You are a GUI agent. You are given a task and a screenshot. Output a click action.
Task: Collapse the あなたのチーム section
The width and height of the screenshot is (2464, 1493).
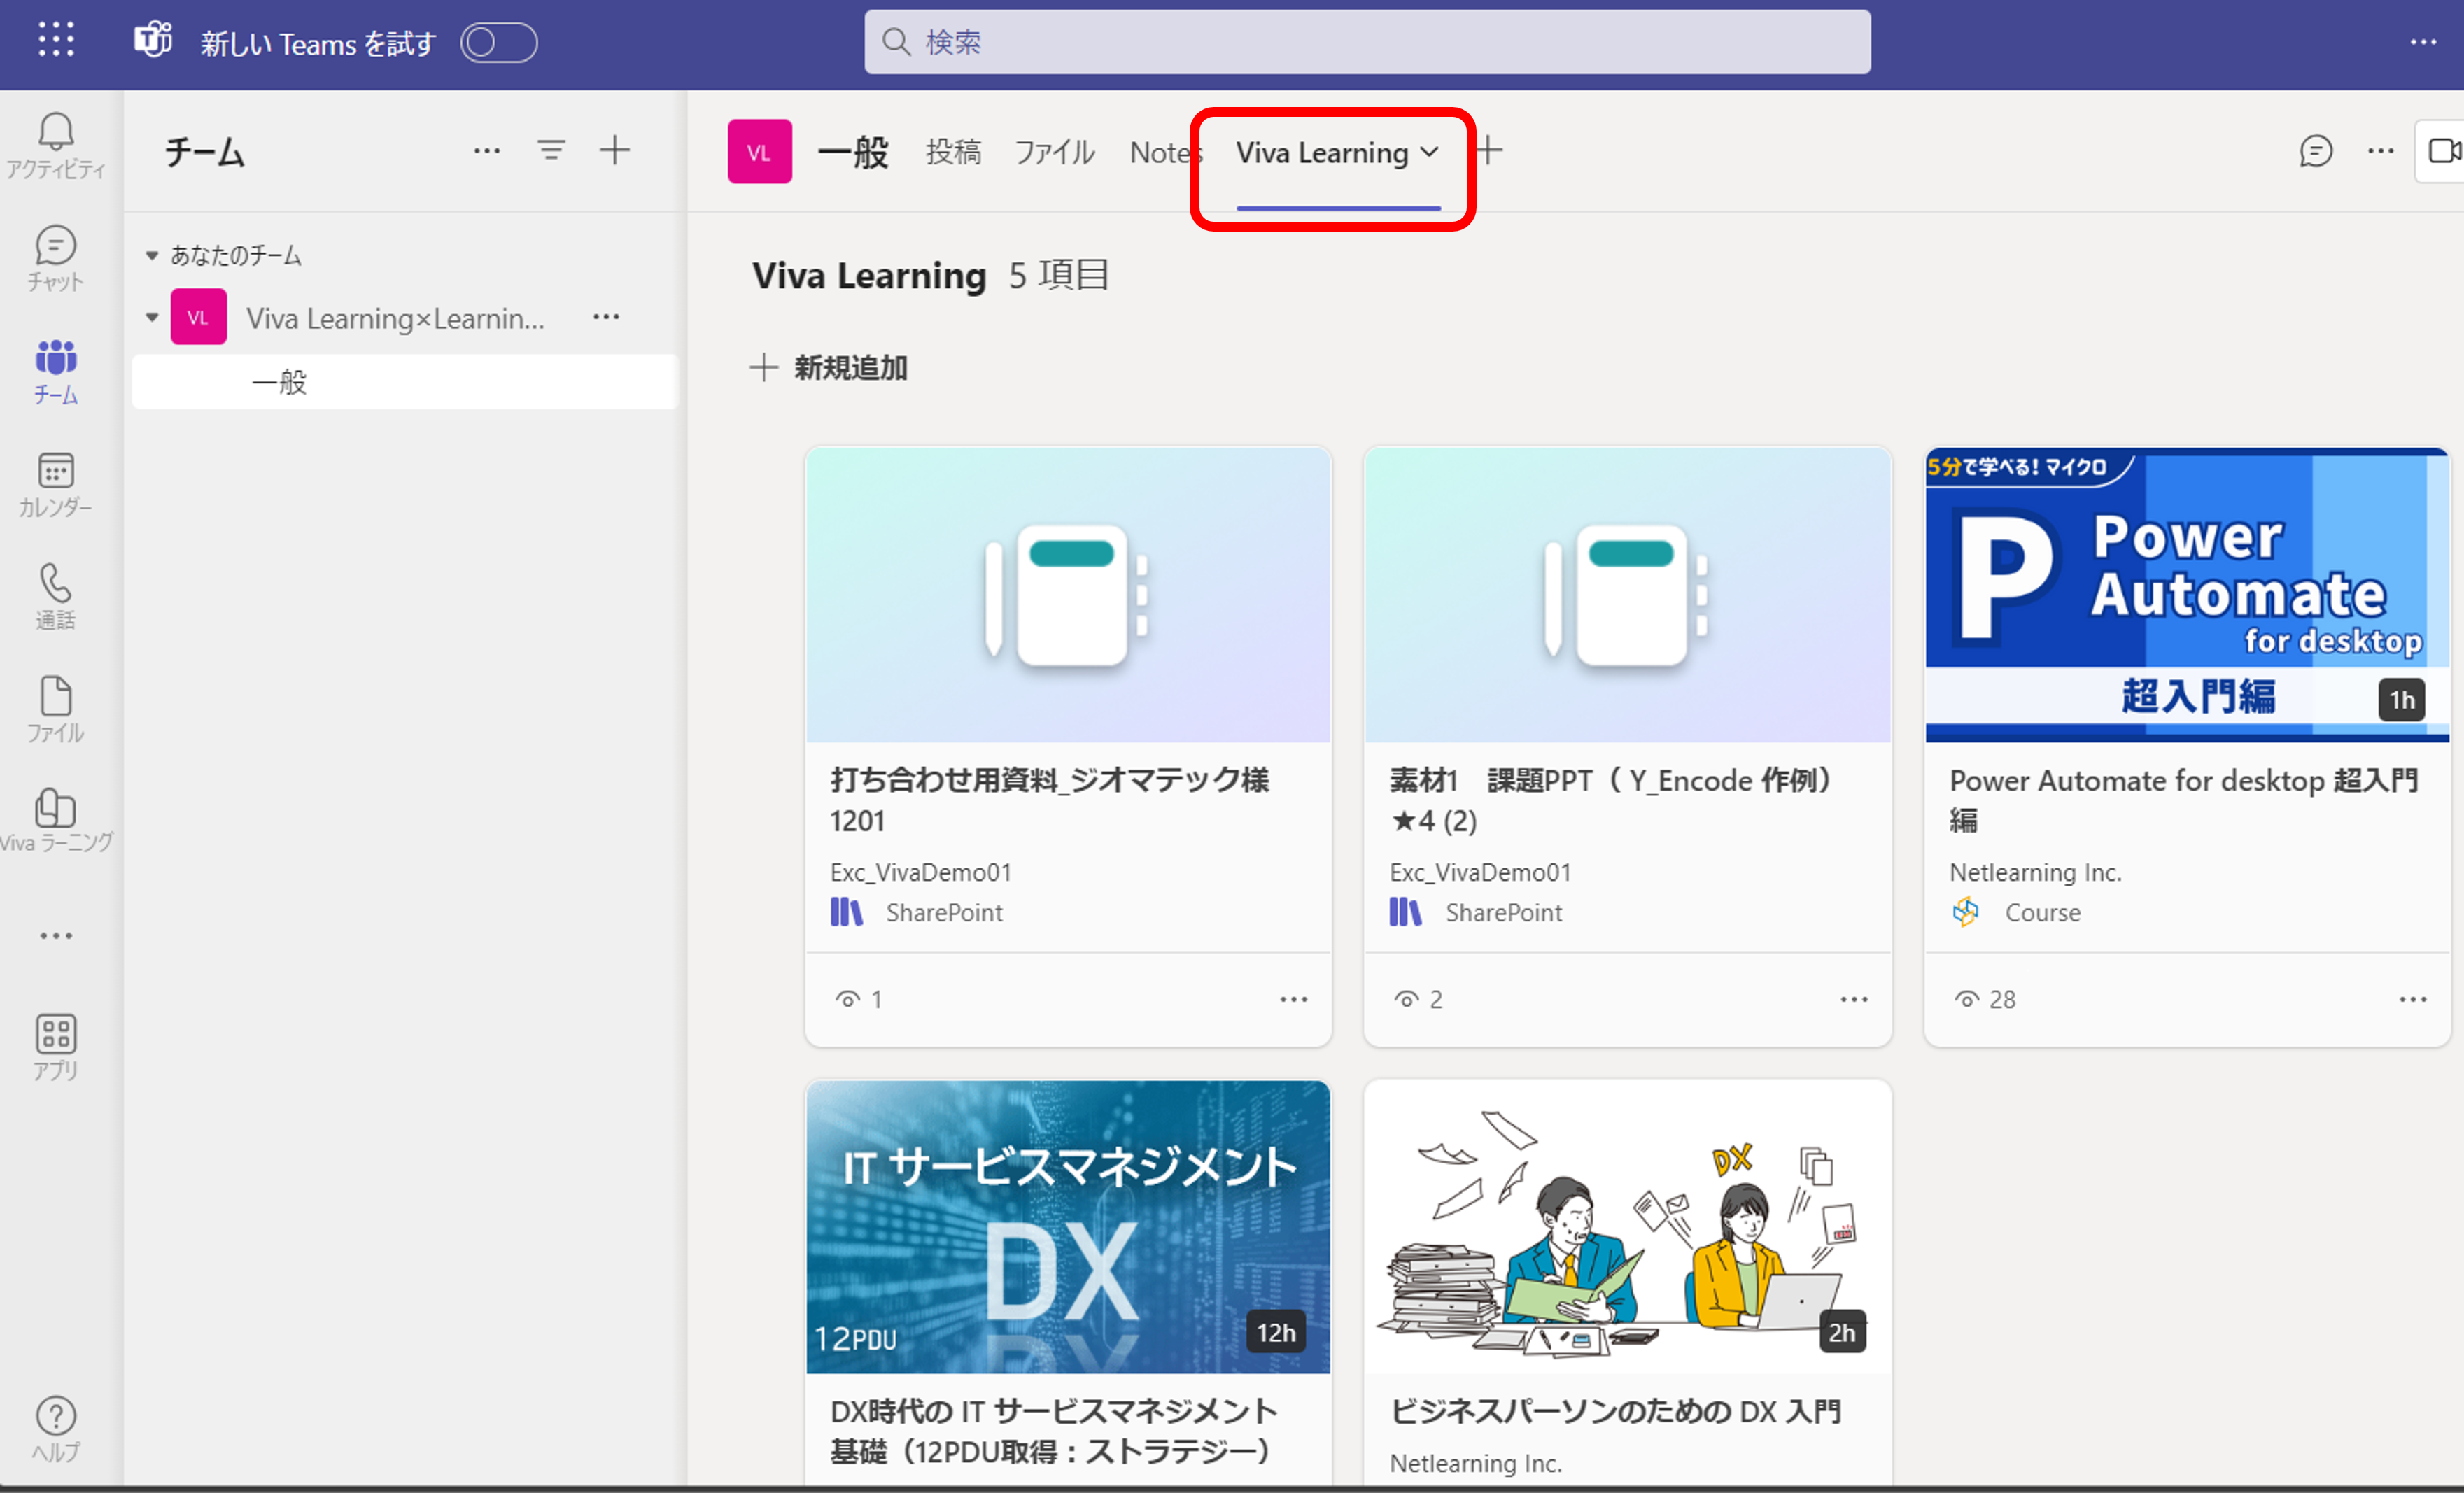(x=152, y=256)
